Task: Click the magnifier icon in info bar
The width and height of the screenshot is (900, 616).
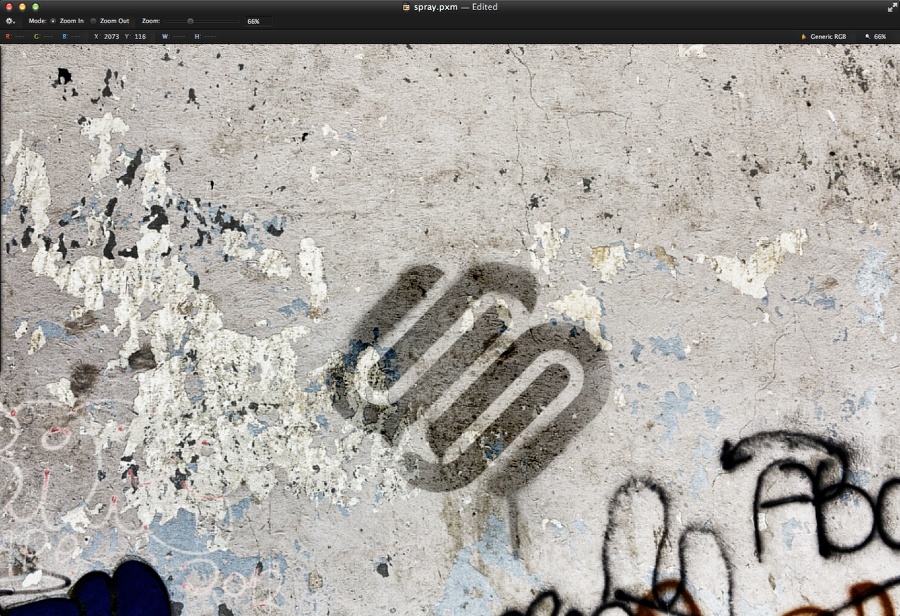Action: click(867, 36)
